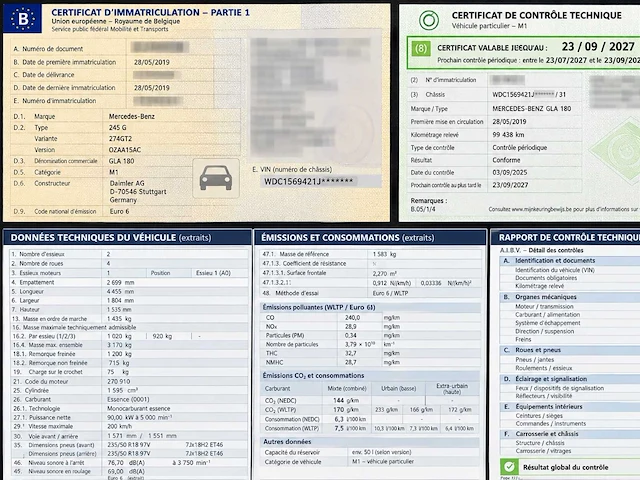Click section 'E. Équipements intérieurs'
The width and height of the screenshot is (640, 480).
pyautogui.click(x=543, y=407)
